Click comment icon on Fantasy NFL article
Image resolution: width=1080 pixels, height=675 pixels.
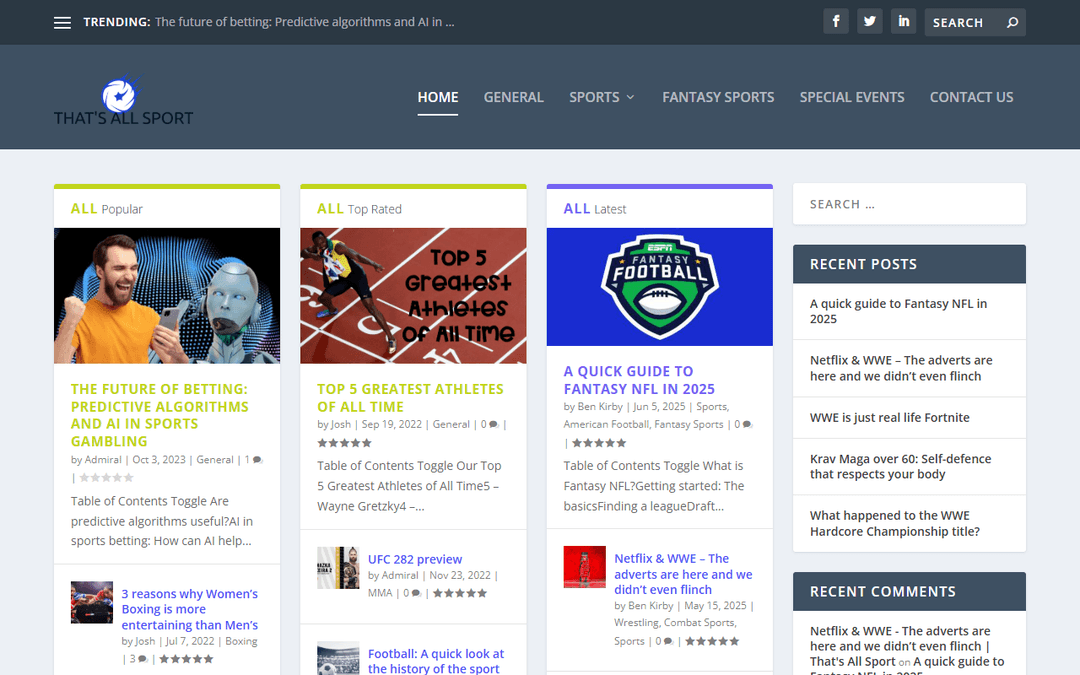coord(747,425)
